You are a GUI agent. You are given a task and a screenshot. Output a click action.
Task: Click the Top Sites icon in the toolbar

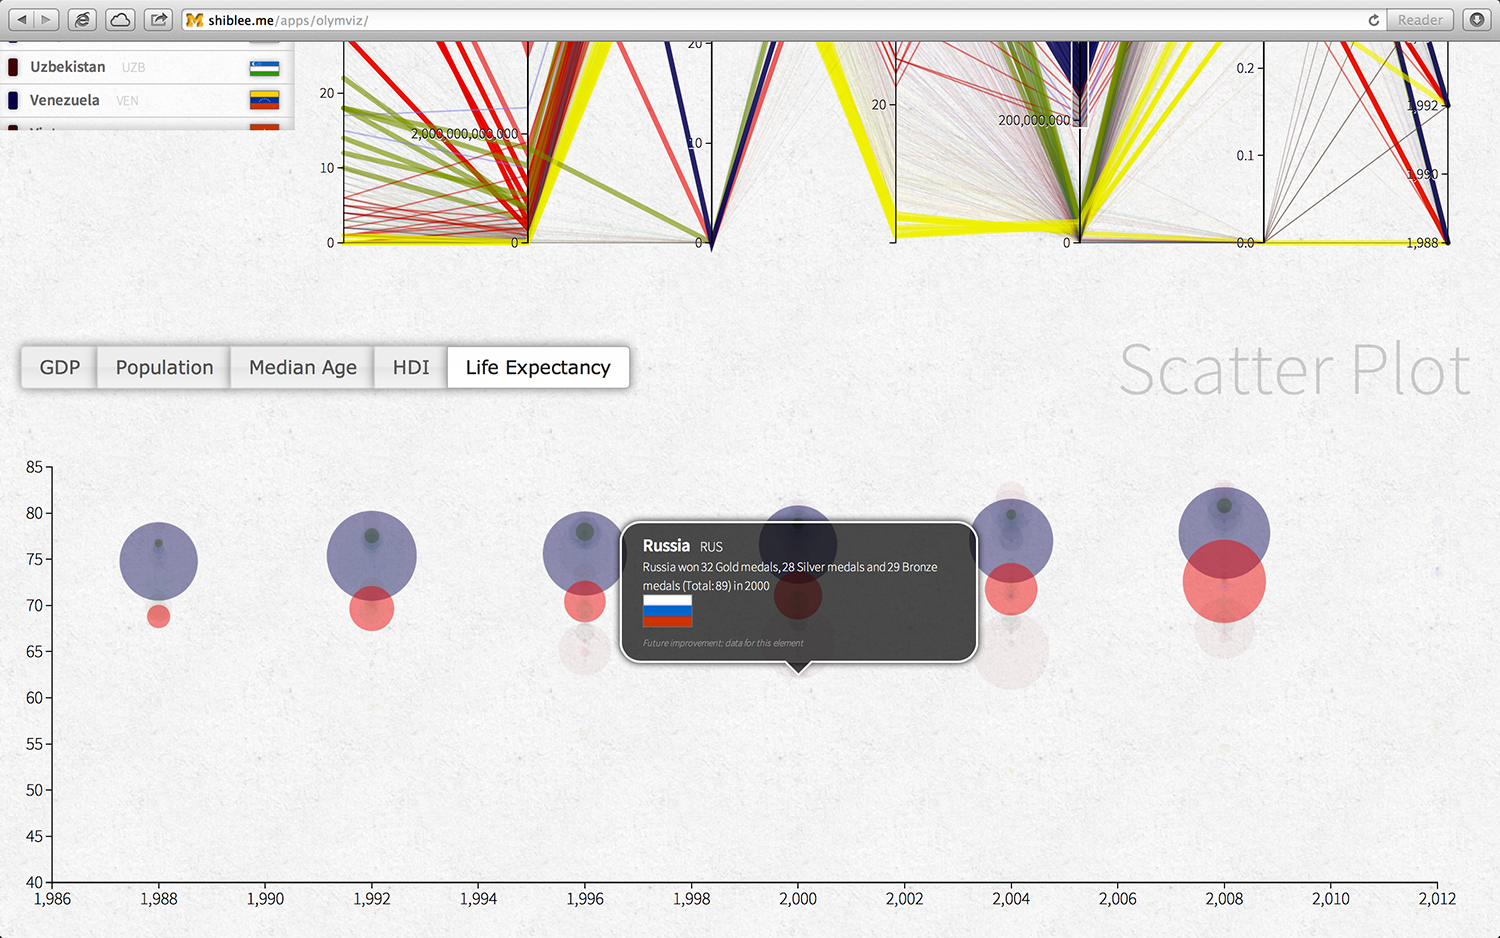pyautogui.click(x=81, y=19)
